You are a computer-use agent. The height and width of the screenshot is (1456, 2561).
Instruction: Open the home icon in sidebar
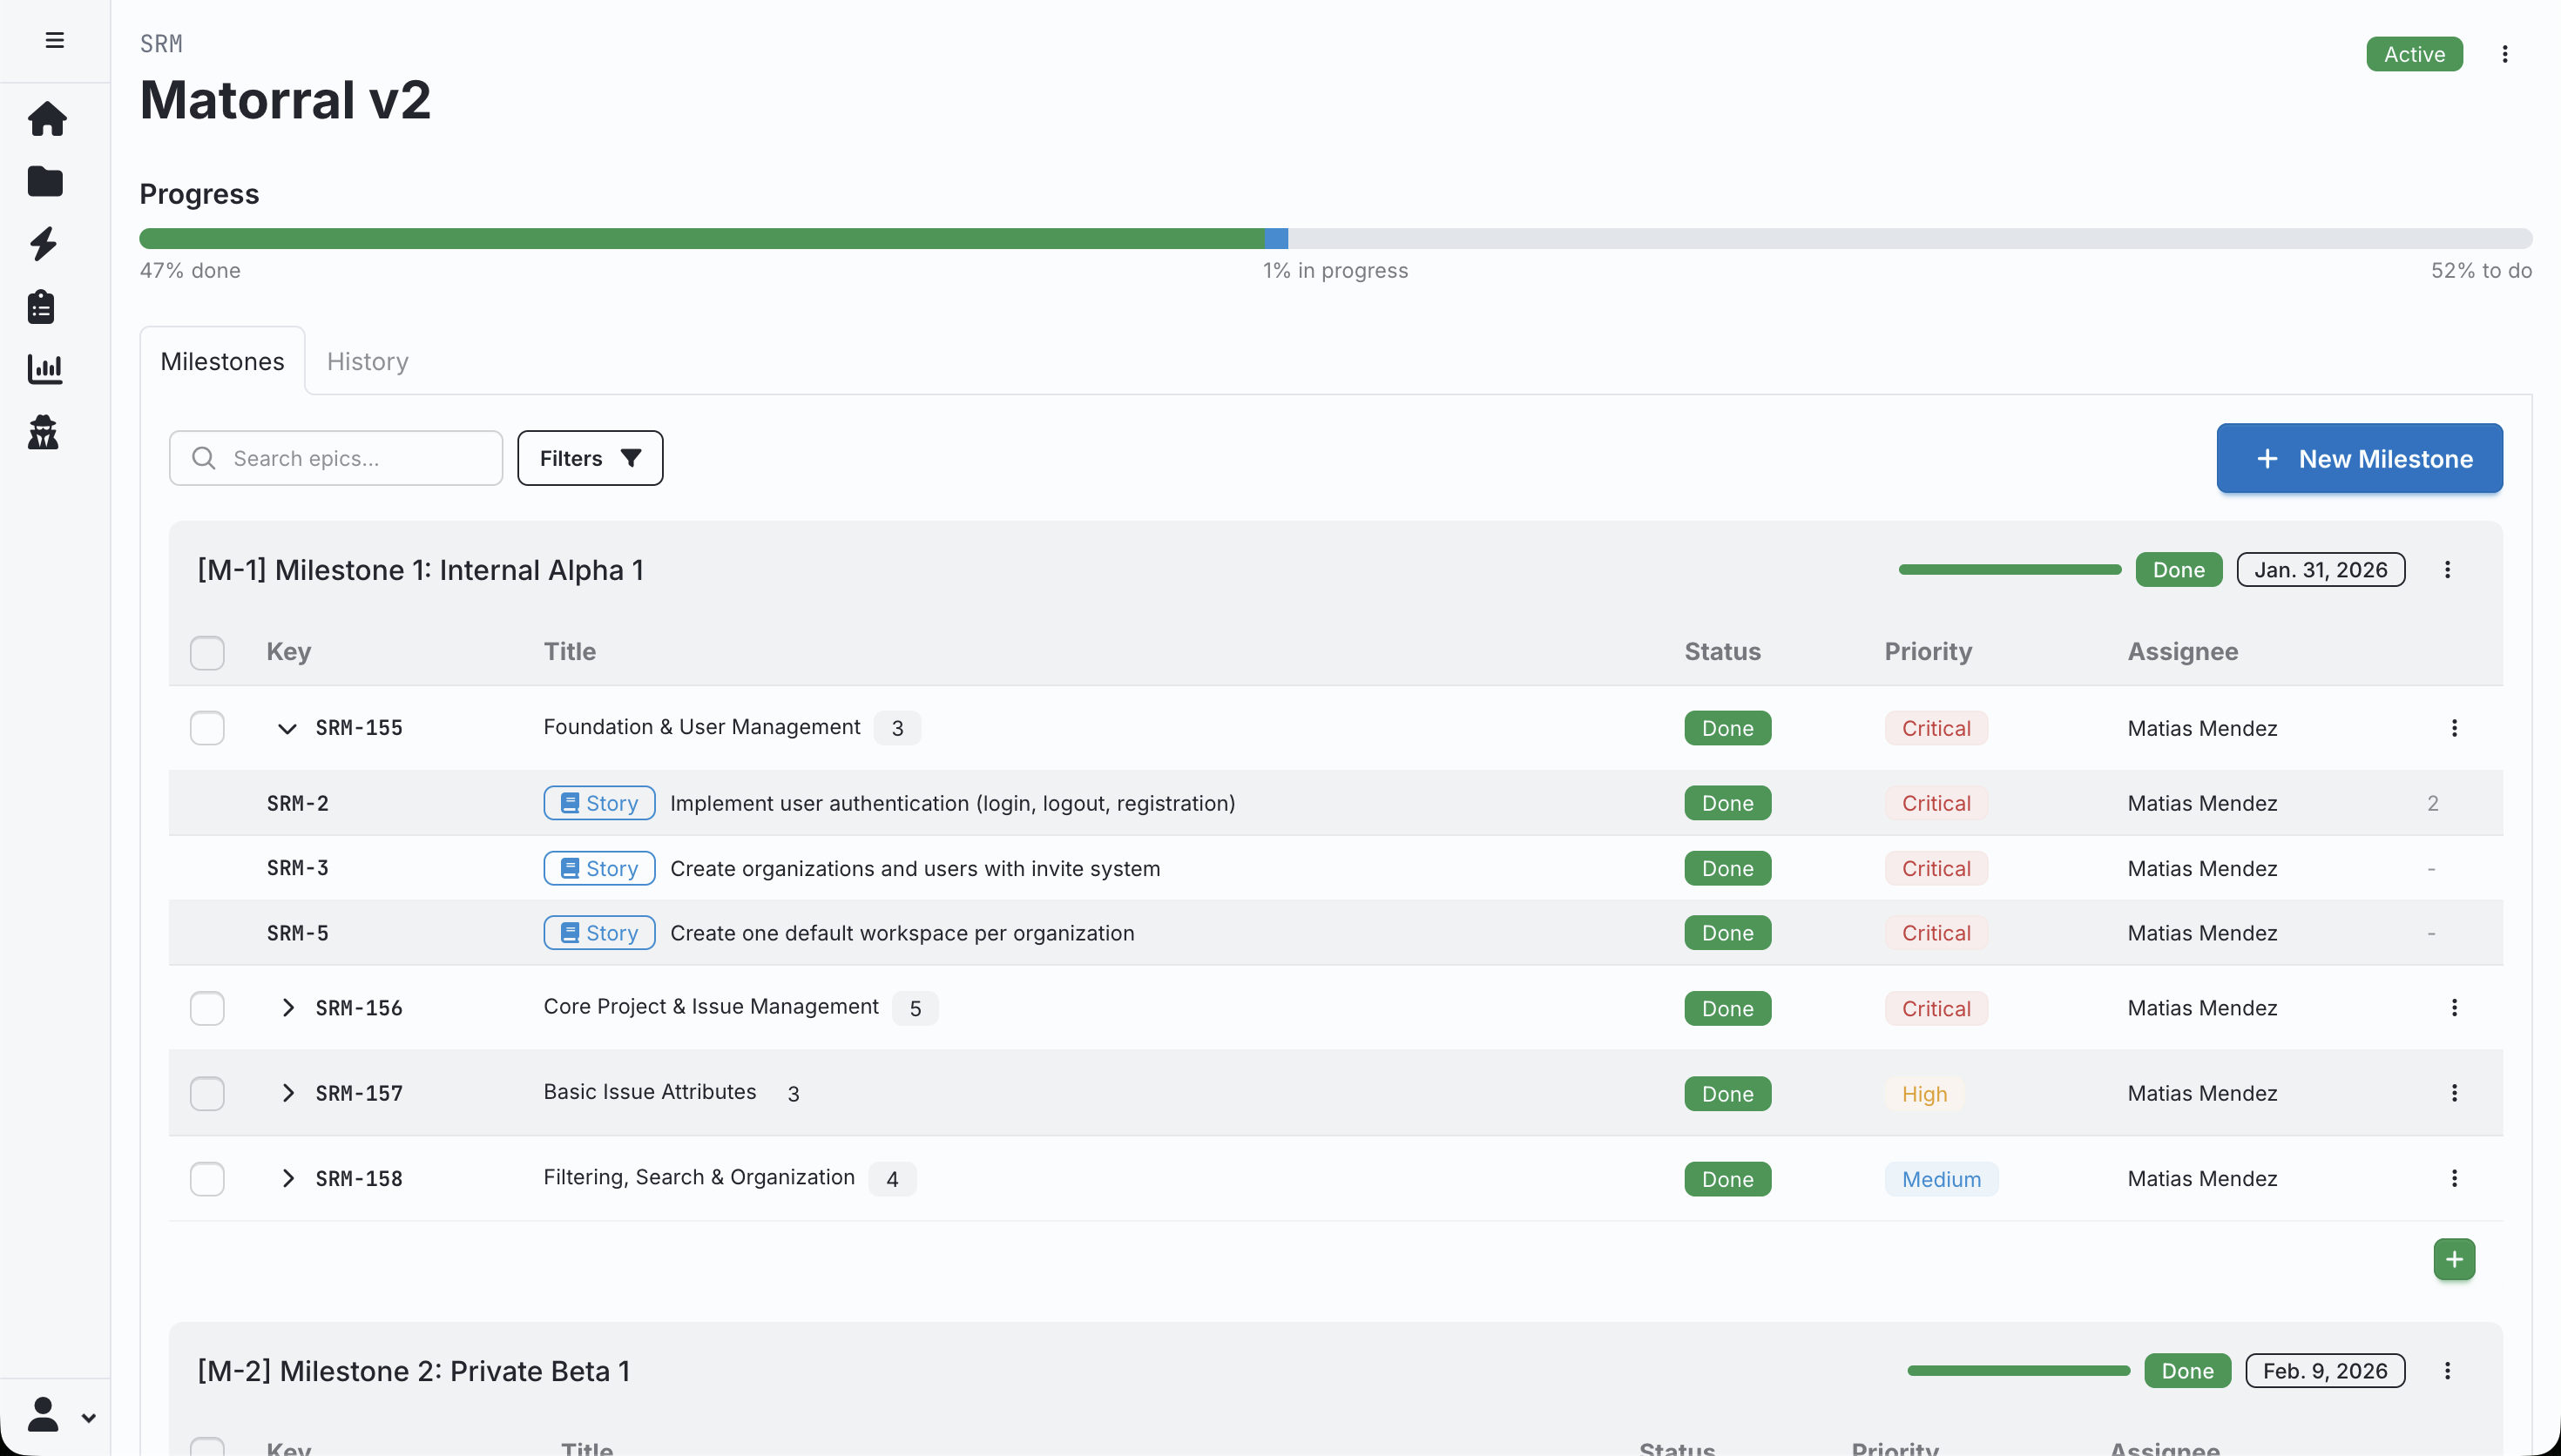[x=46, y=120]
